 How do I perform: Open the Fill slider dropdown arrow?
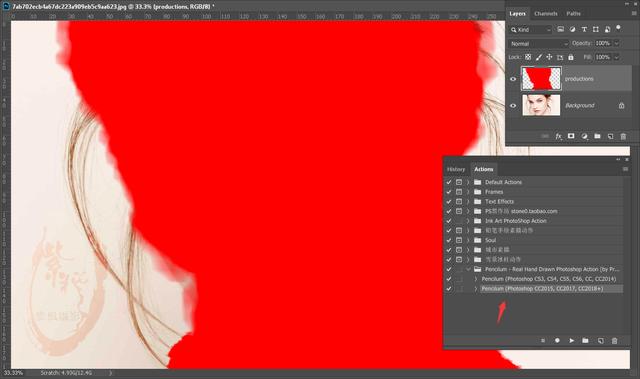tap(617, 57)
